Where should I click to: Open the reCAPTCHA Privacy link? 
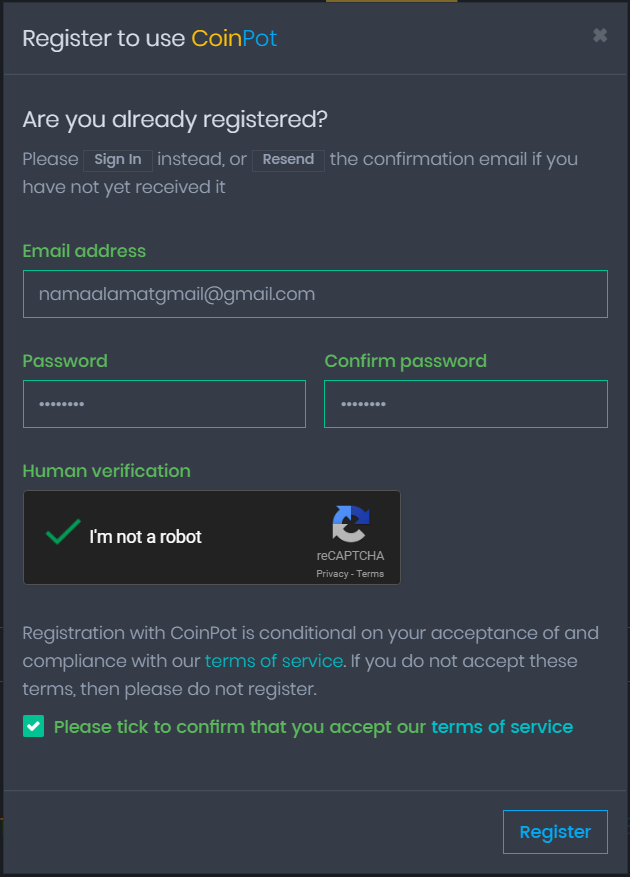[x=332, y=574]
